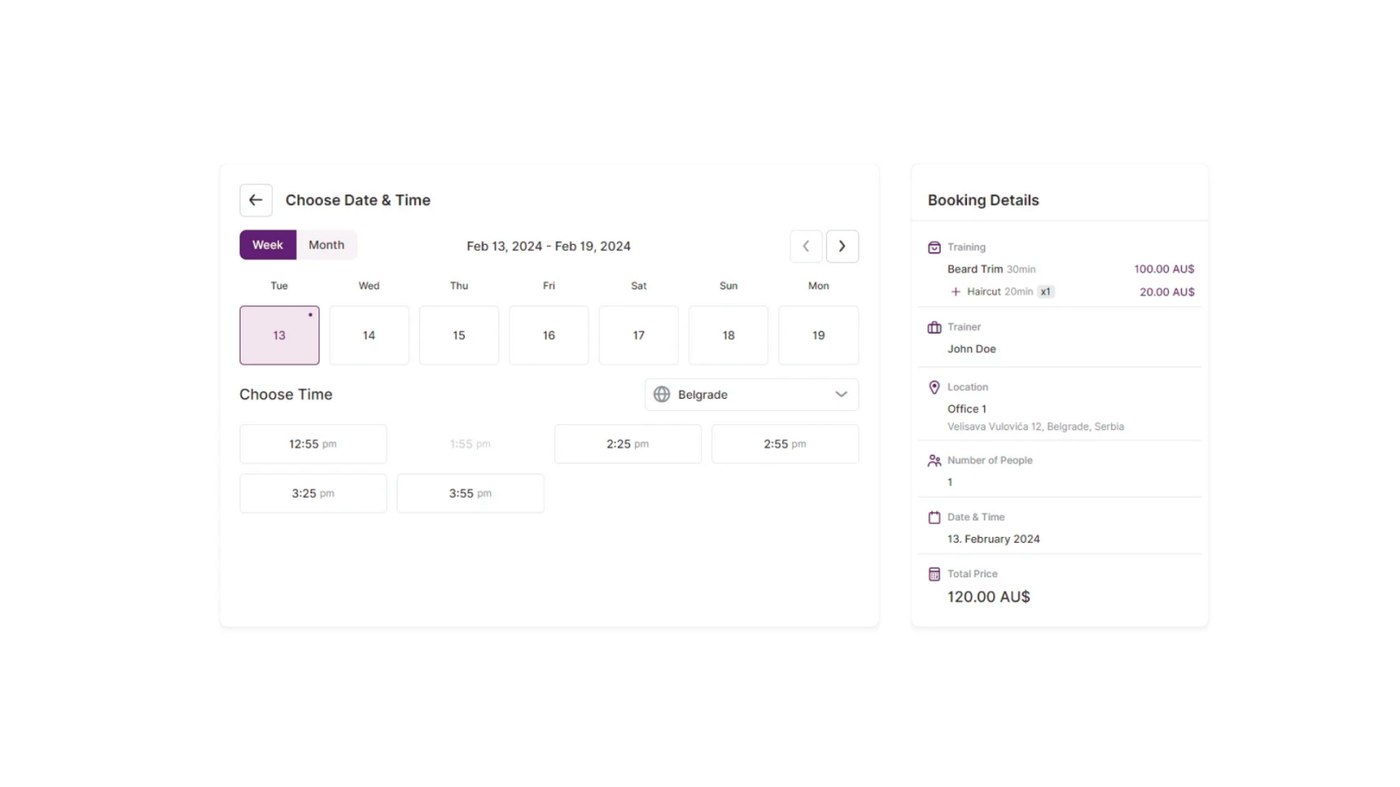Select Tuesday the 13th date

pyautogui.click(x=279, y=335)
